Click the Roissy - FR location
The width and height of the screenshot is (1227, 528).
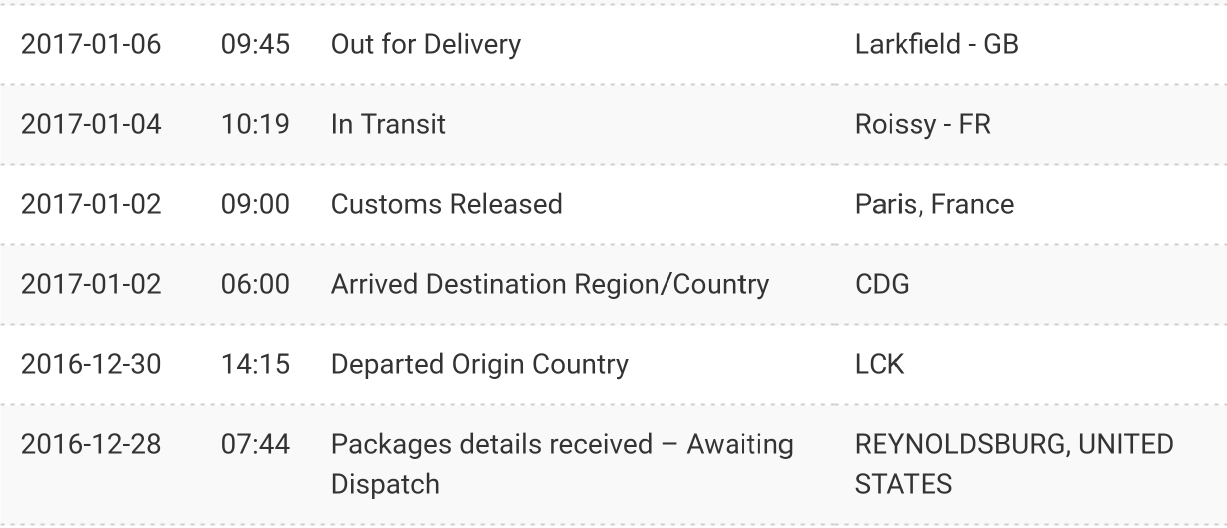923,125
